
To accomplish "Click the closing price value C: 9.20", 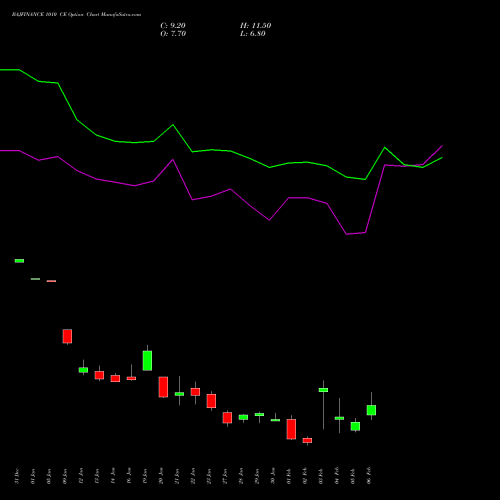I will (173, 26).
